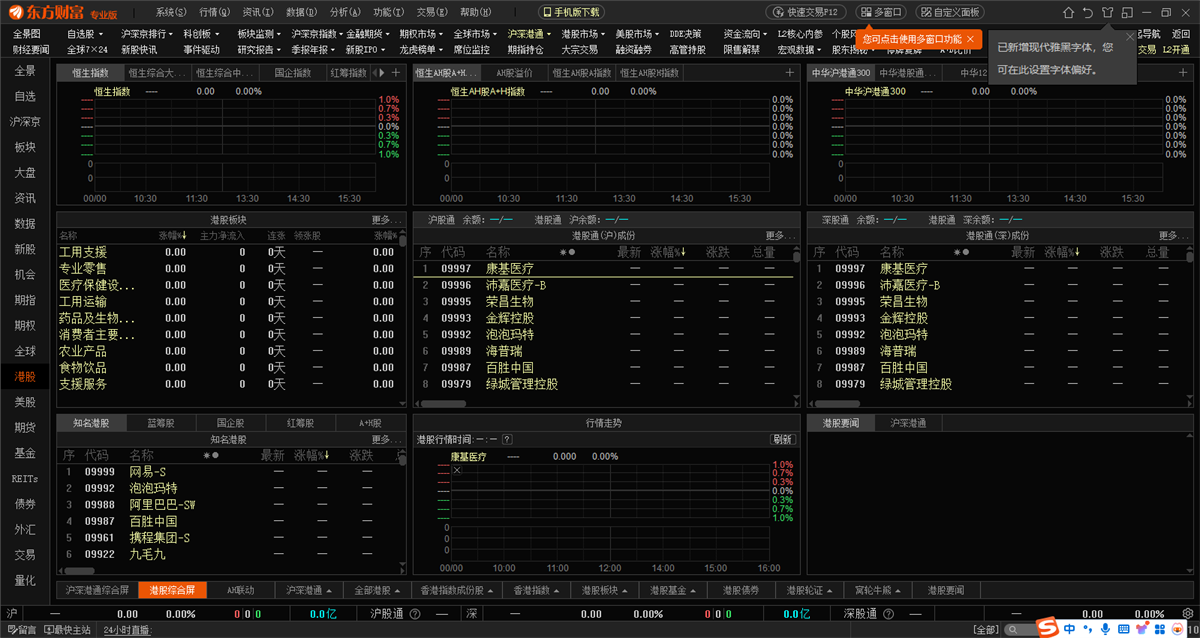Screen dimensions: 1200x638
Task: Open 大宗交易 in the toolbar
Action: tap(580, 49)
